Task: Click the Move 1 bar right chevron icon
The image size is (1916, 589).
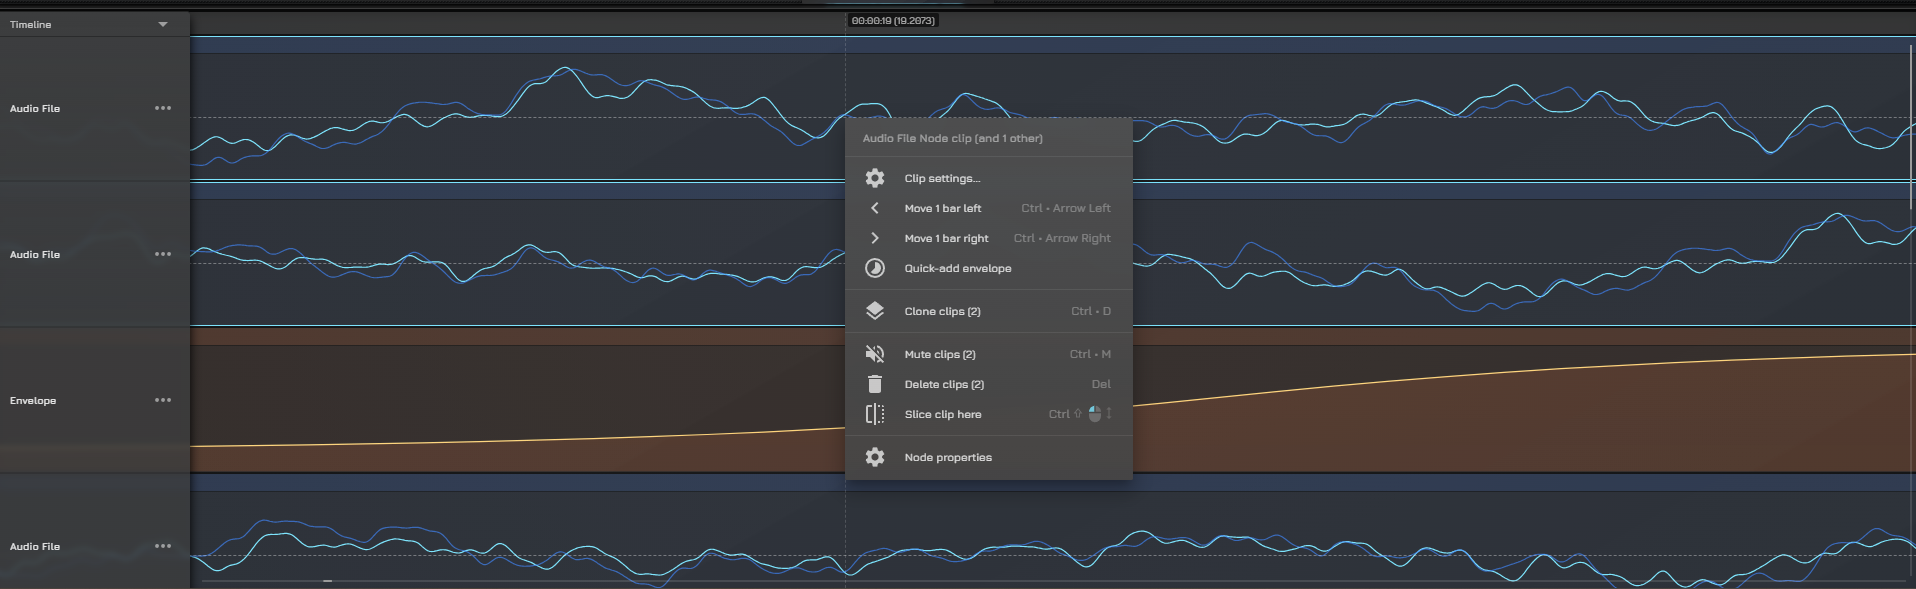Action: [875, 238]
